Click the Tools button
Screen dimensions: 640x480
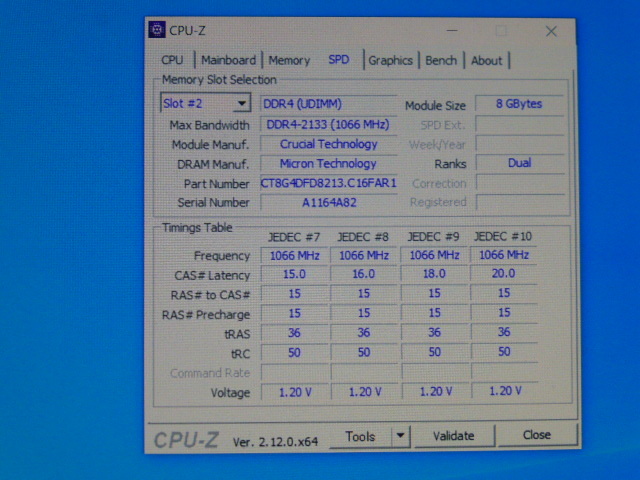[x=360, y=436]
